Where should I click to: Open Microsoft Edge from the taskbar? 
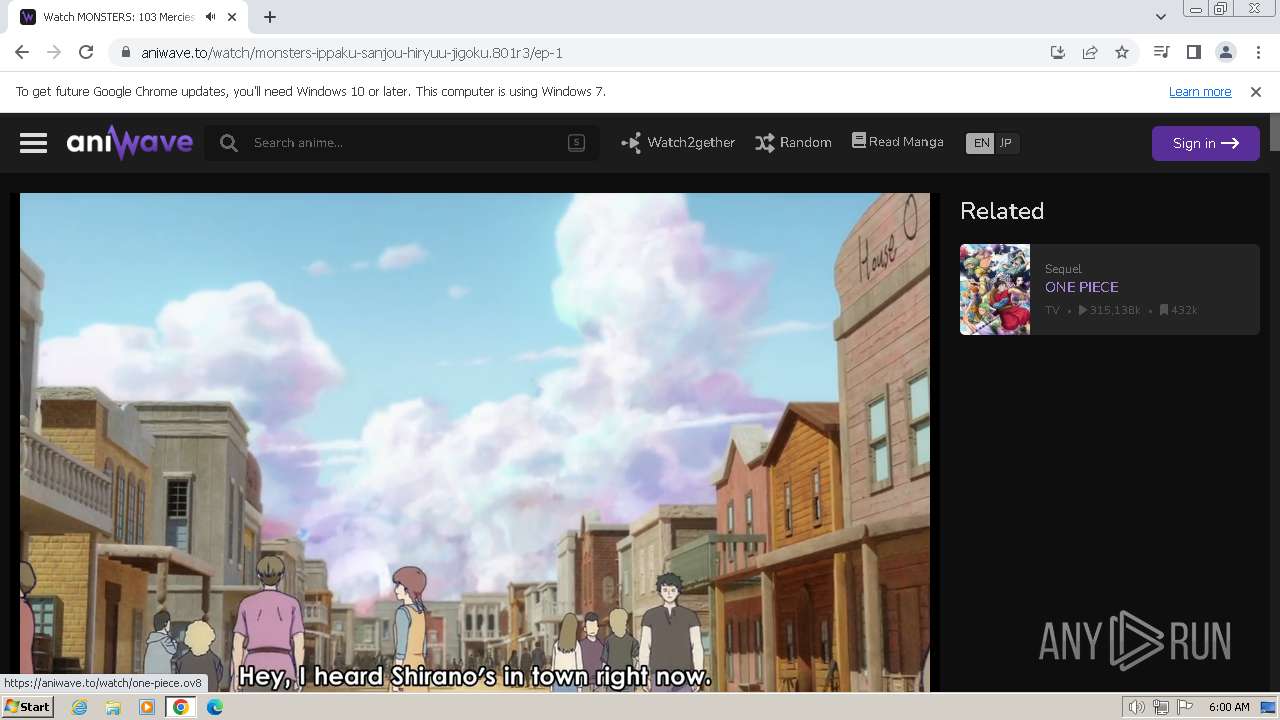coord(215,707)
